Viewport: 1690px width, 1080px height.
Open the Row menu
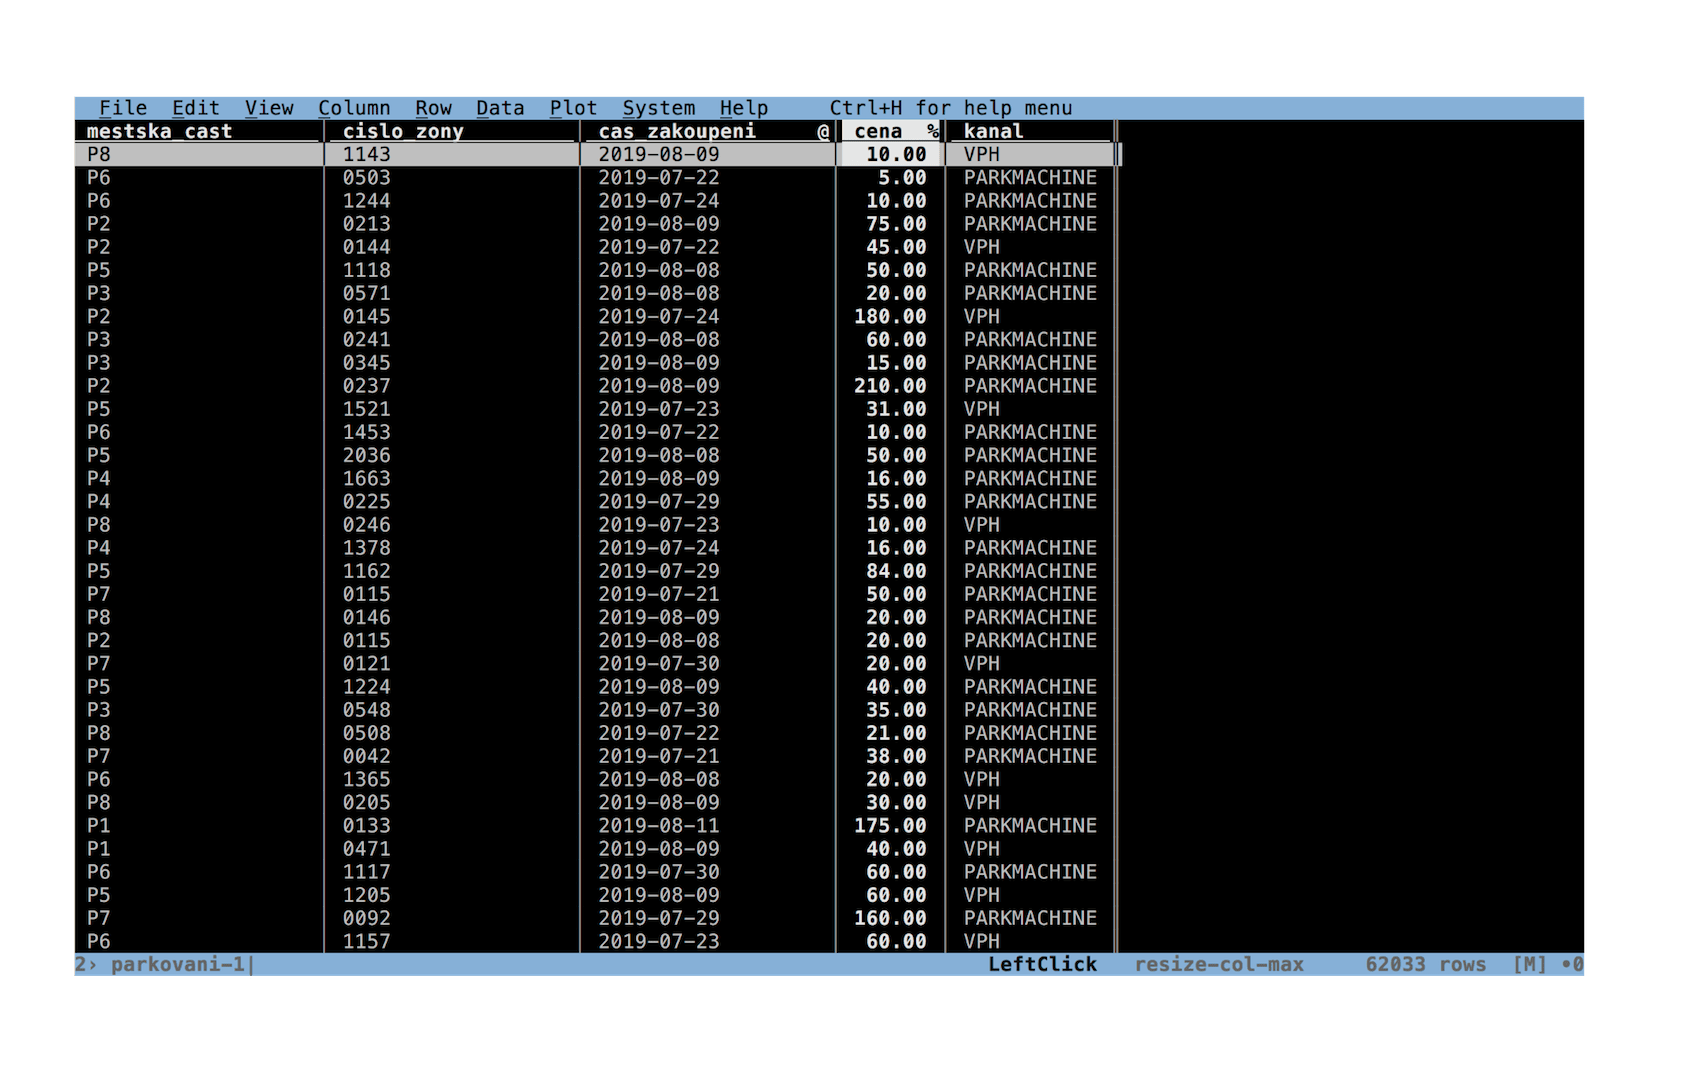pos(434,108)
